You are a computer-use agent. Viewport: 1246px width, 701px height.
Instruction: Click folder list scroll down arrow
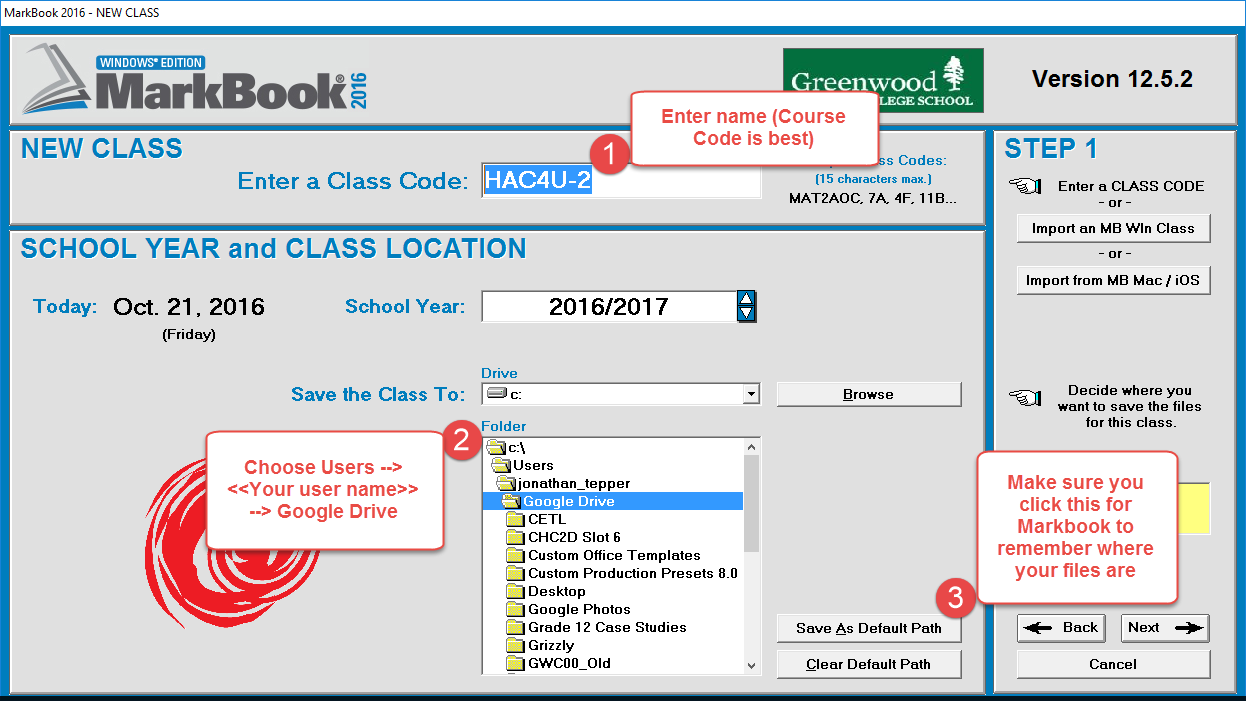(751, 665)
